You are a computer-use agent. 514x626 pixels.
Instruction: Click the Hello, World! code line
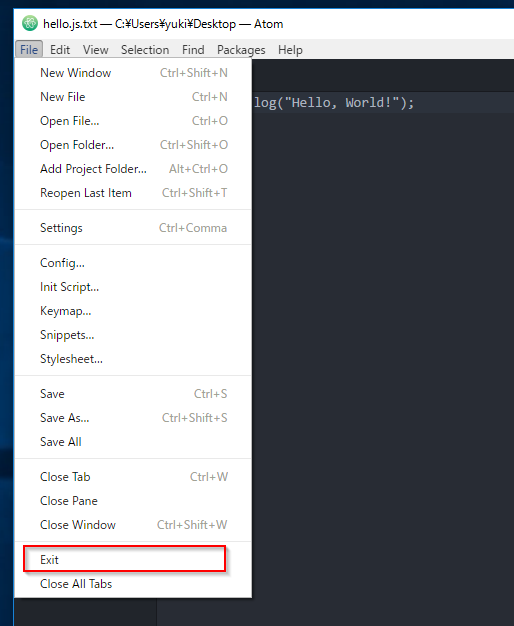tap(334, 103)
